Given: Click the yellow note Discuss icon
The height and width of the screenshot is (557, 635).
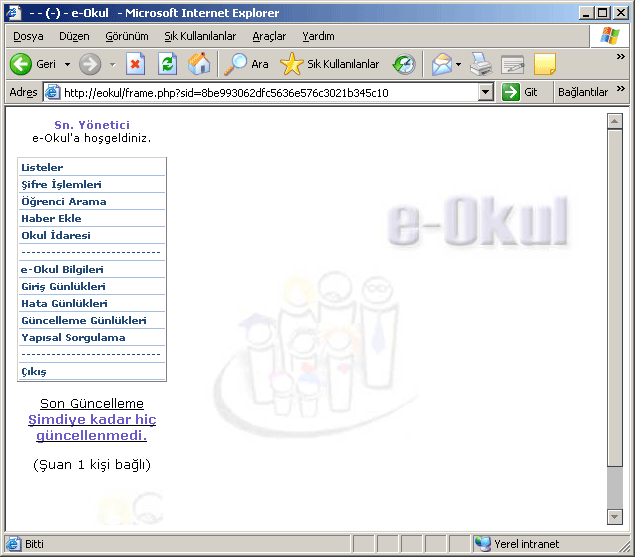Looking at the screenshot, I should [545, 64].
